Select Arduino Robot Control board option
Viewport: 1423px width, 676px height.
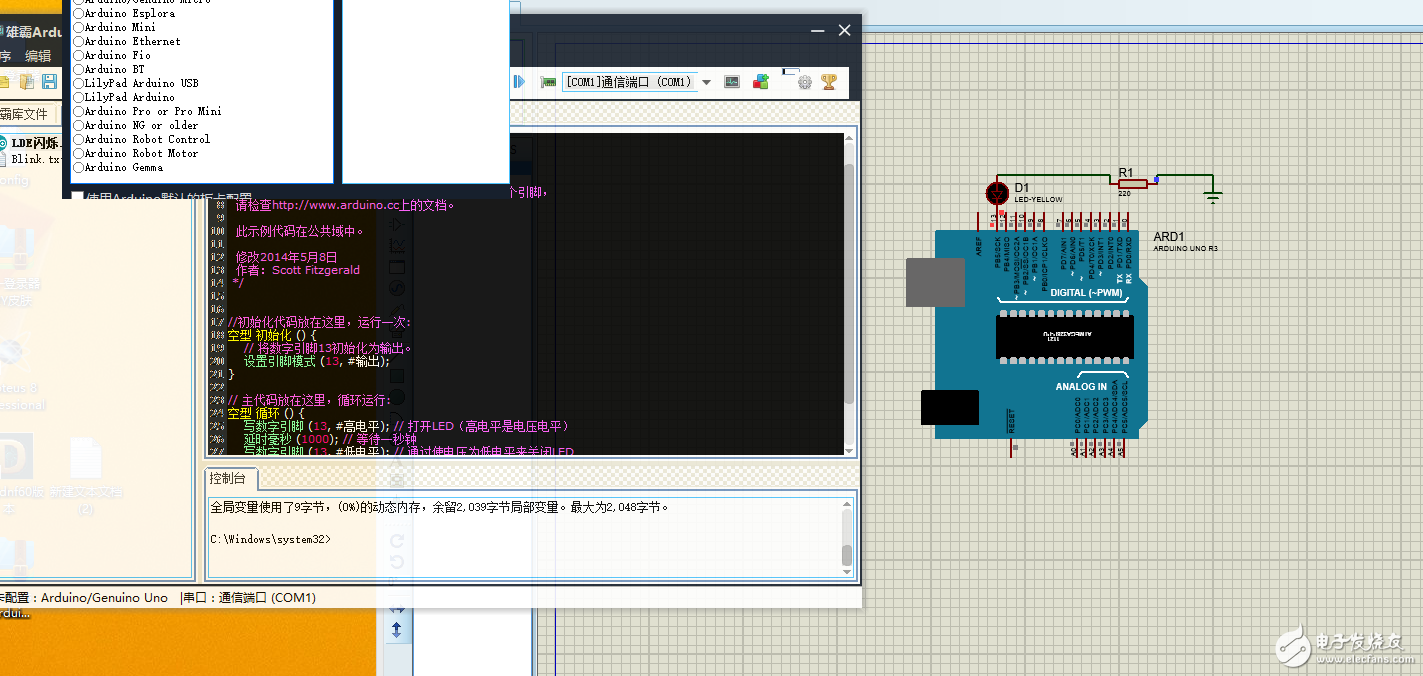142,140
